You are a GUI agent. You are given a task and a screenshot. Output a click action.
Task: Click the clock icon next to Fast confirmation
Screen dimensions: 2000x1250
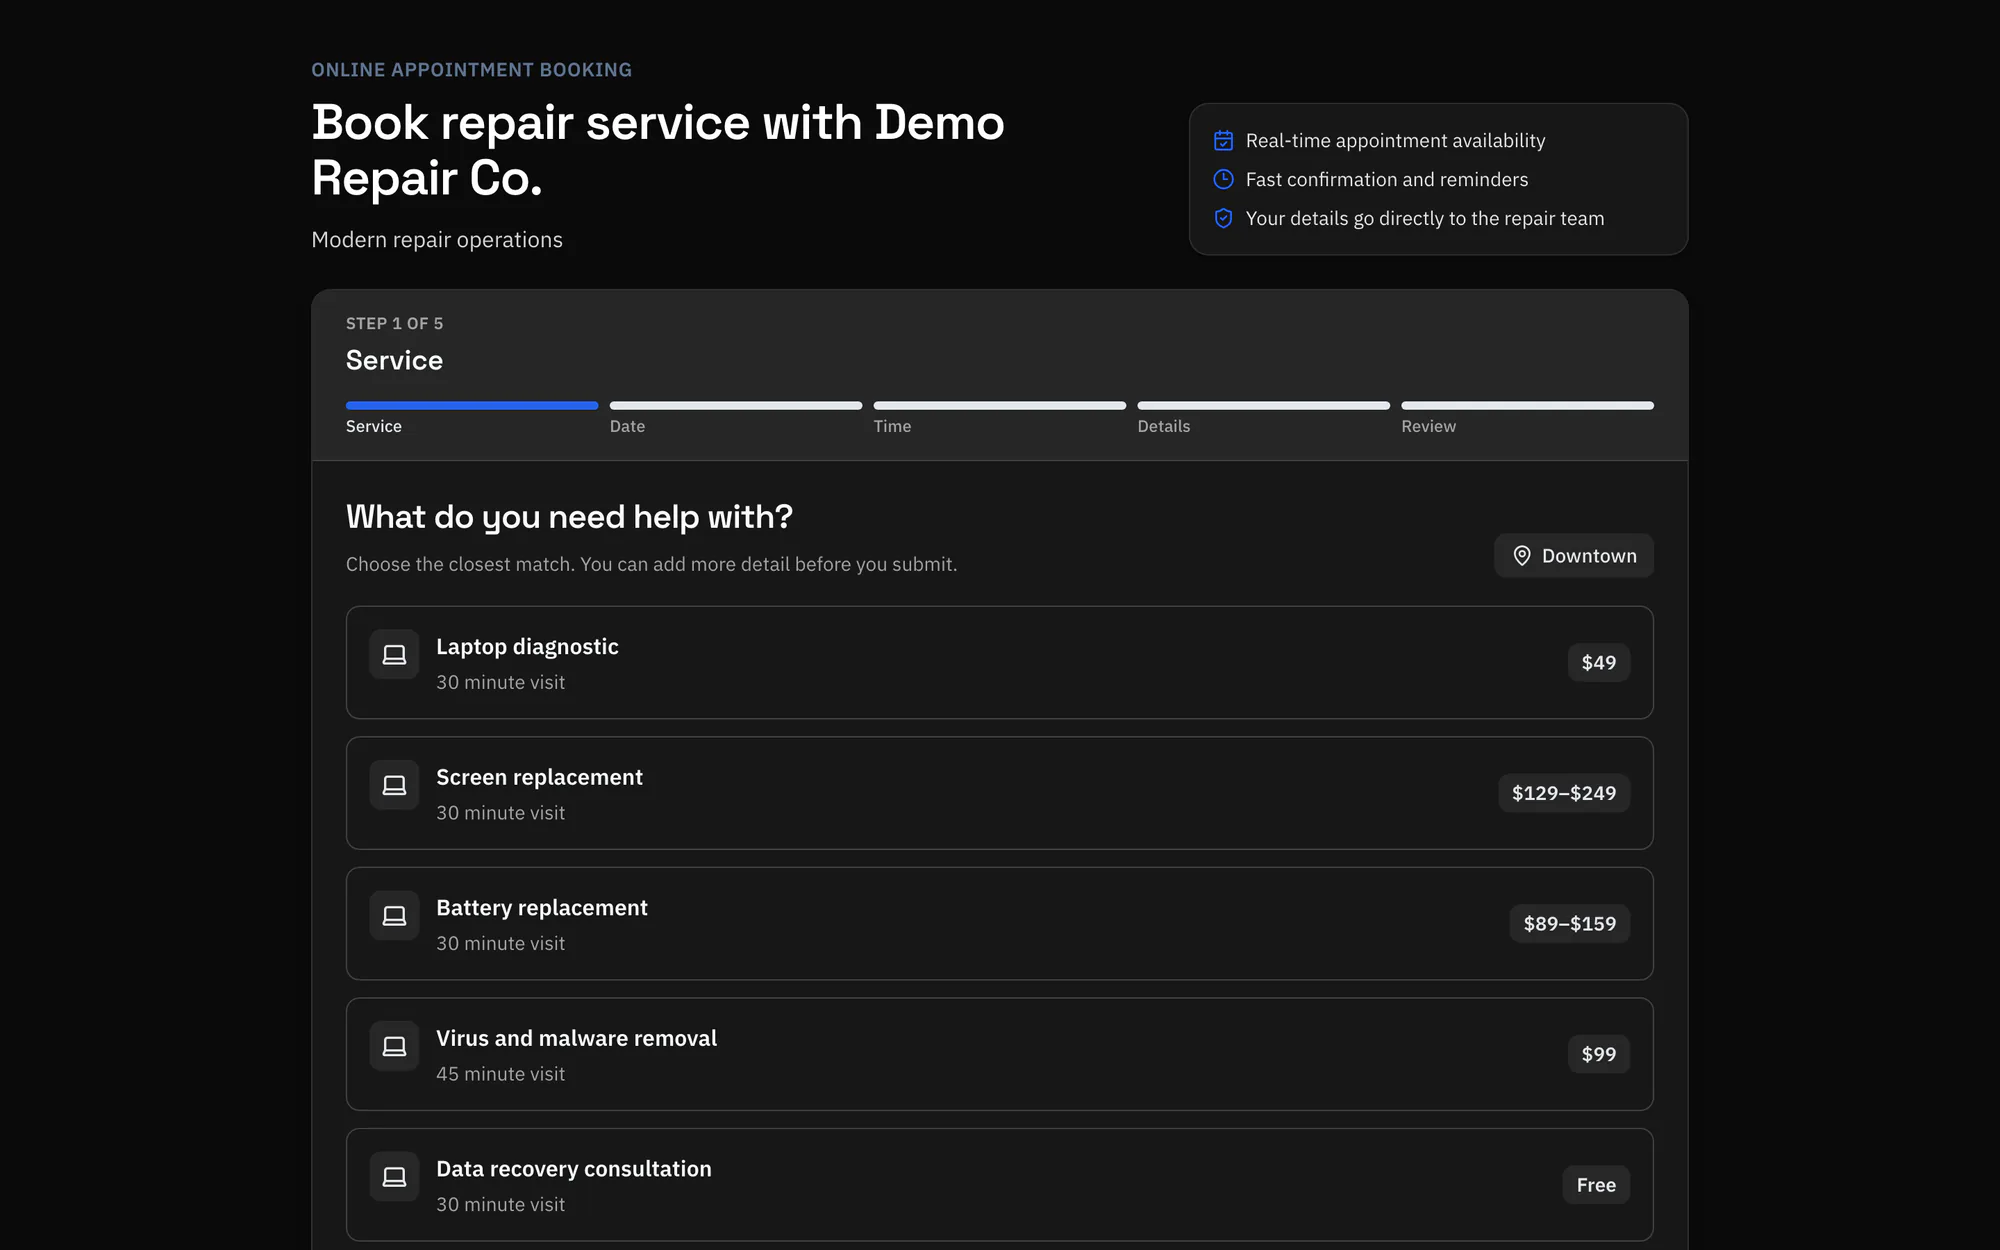tap(1223, 179)
